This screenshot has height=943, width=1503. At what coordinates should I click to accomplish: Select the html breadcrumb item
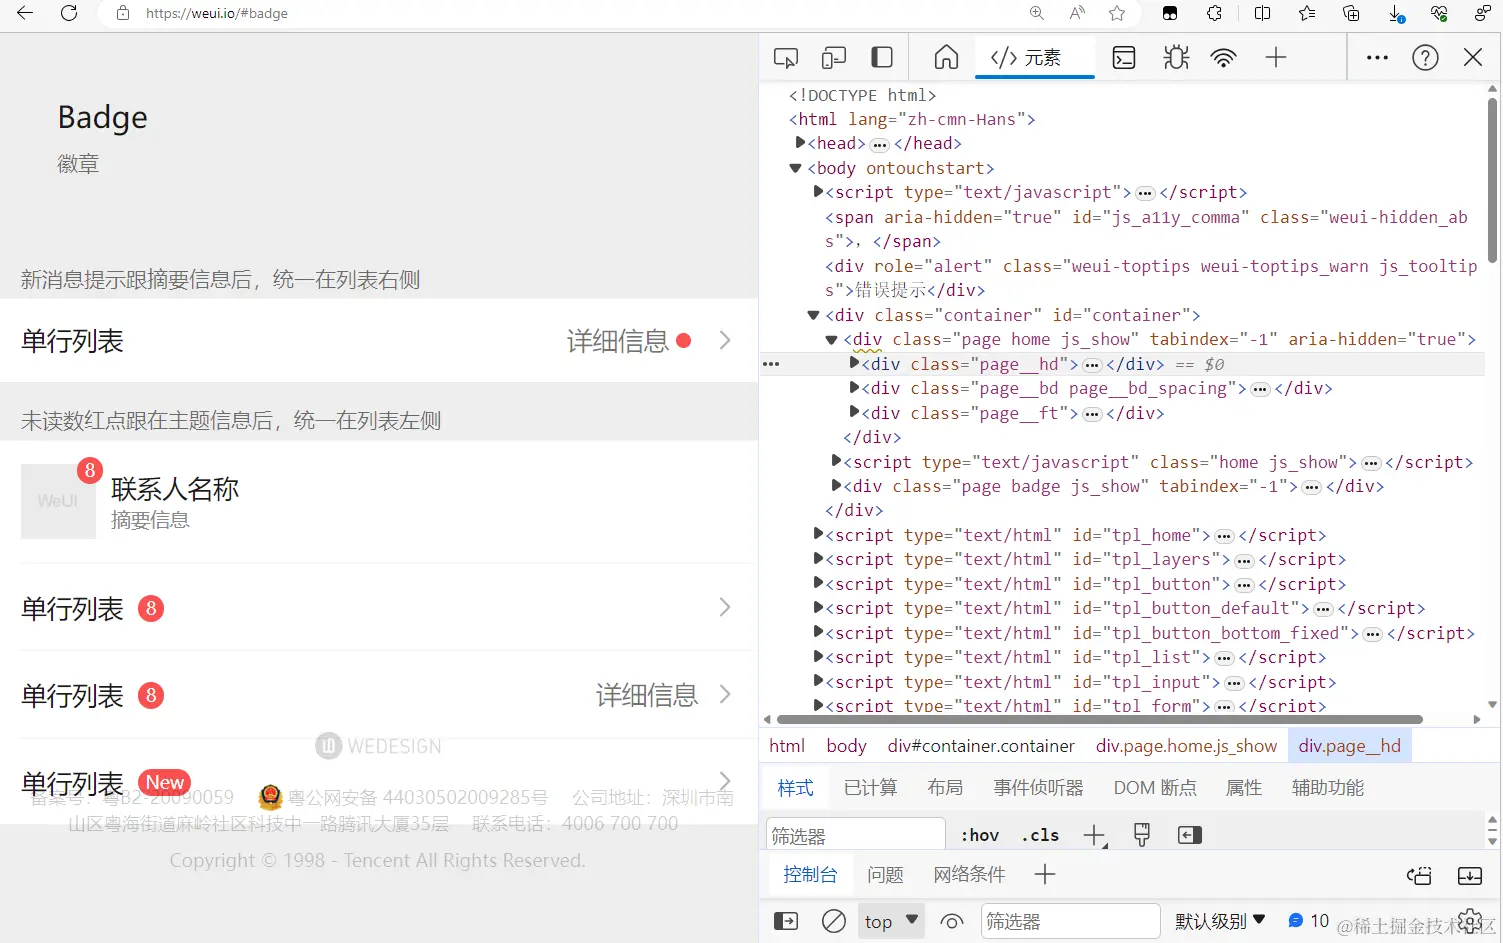pos(787,746)
